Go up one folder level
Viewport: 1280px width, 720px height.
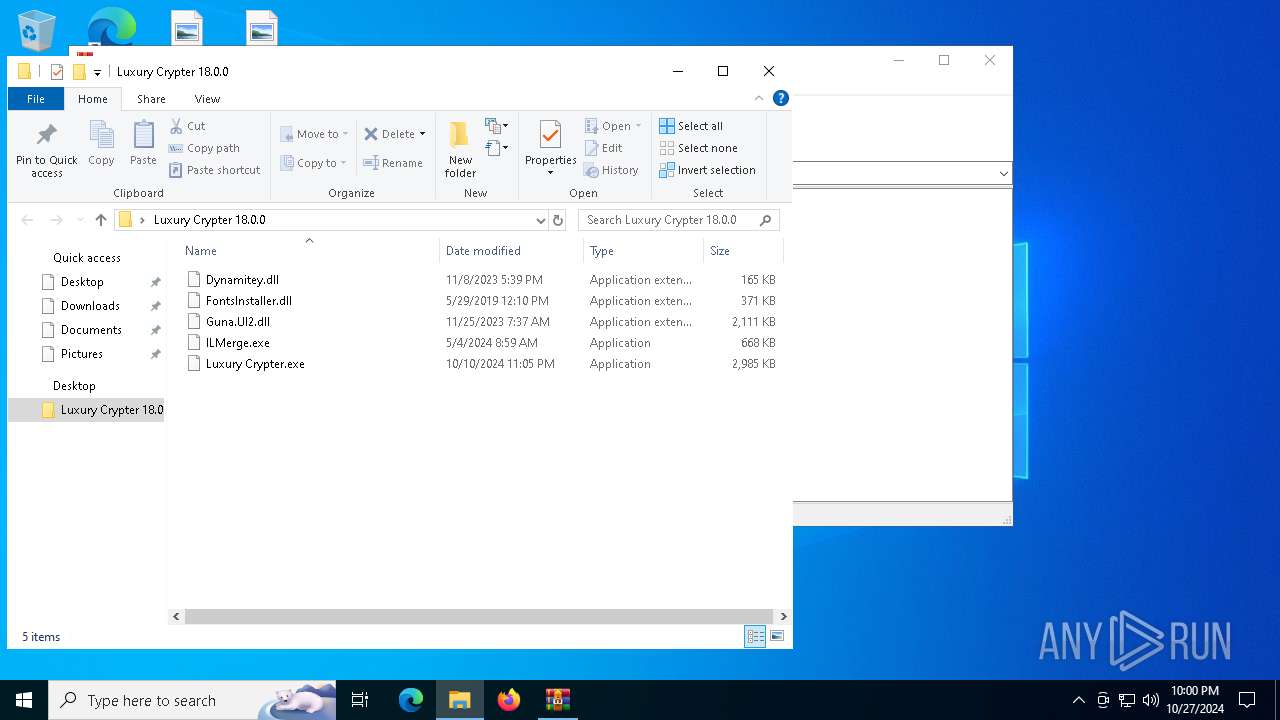101,220
